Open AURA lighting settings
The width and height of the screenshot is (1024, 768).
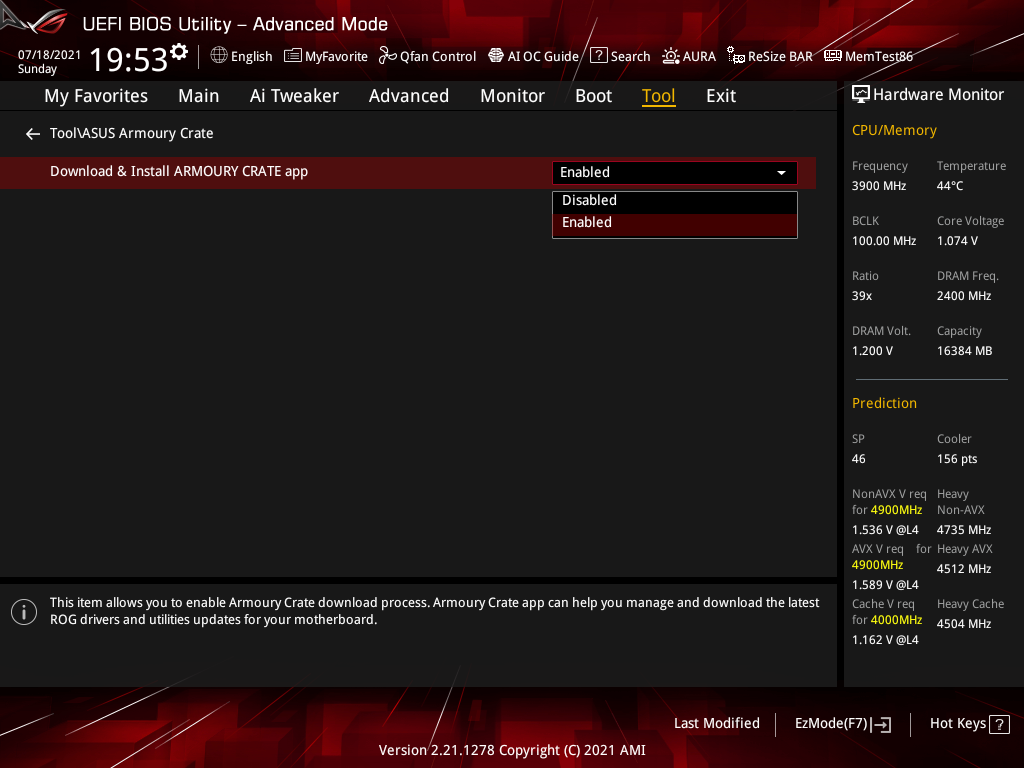(x=689, y=56)
